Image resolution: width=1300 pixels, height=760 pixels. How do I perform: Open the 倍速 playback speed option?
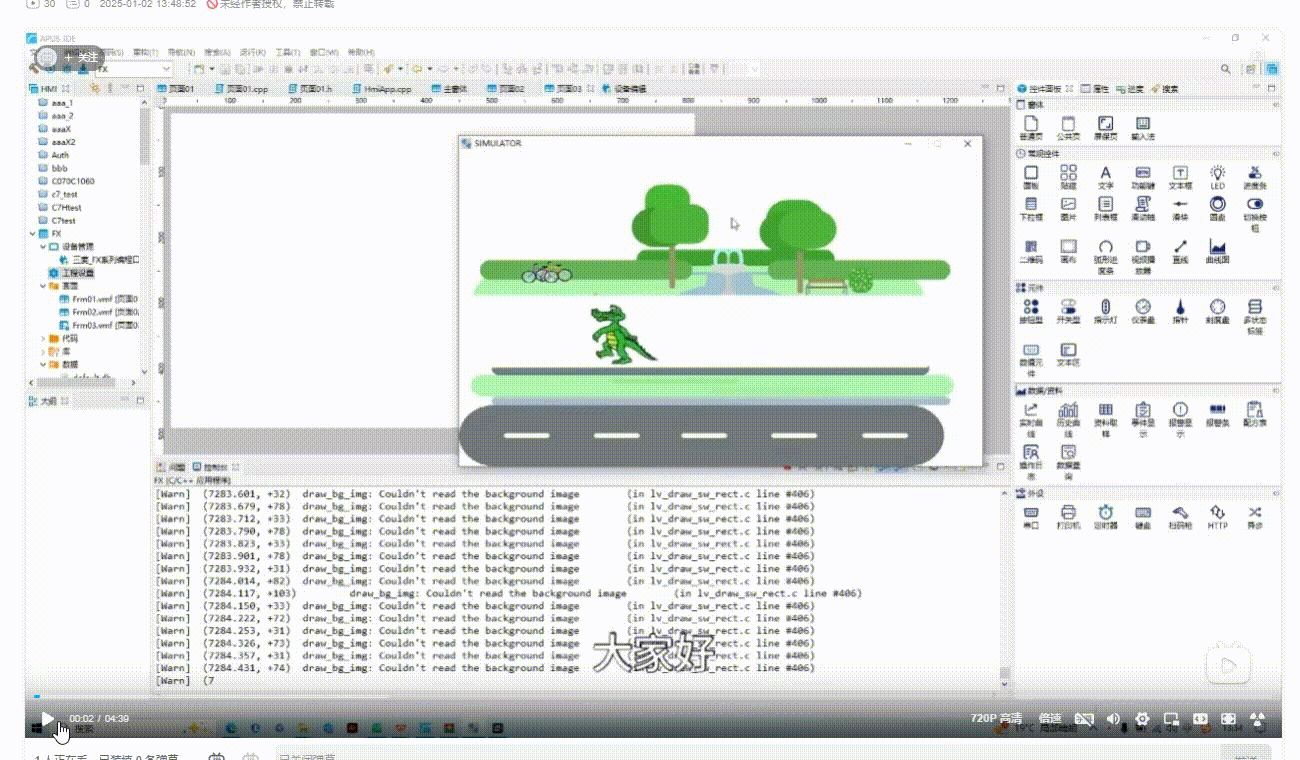tap(1050, 719)
